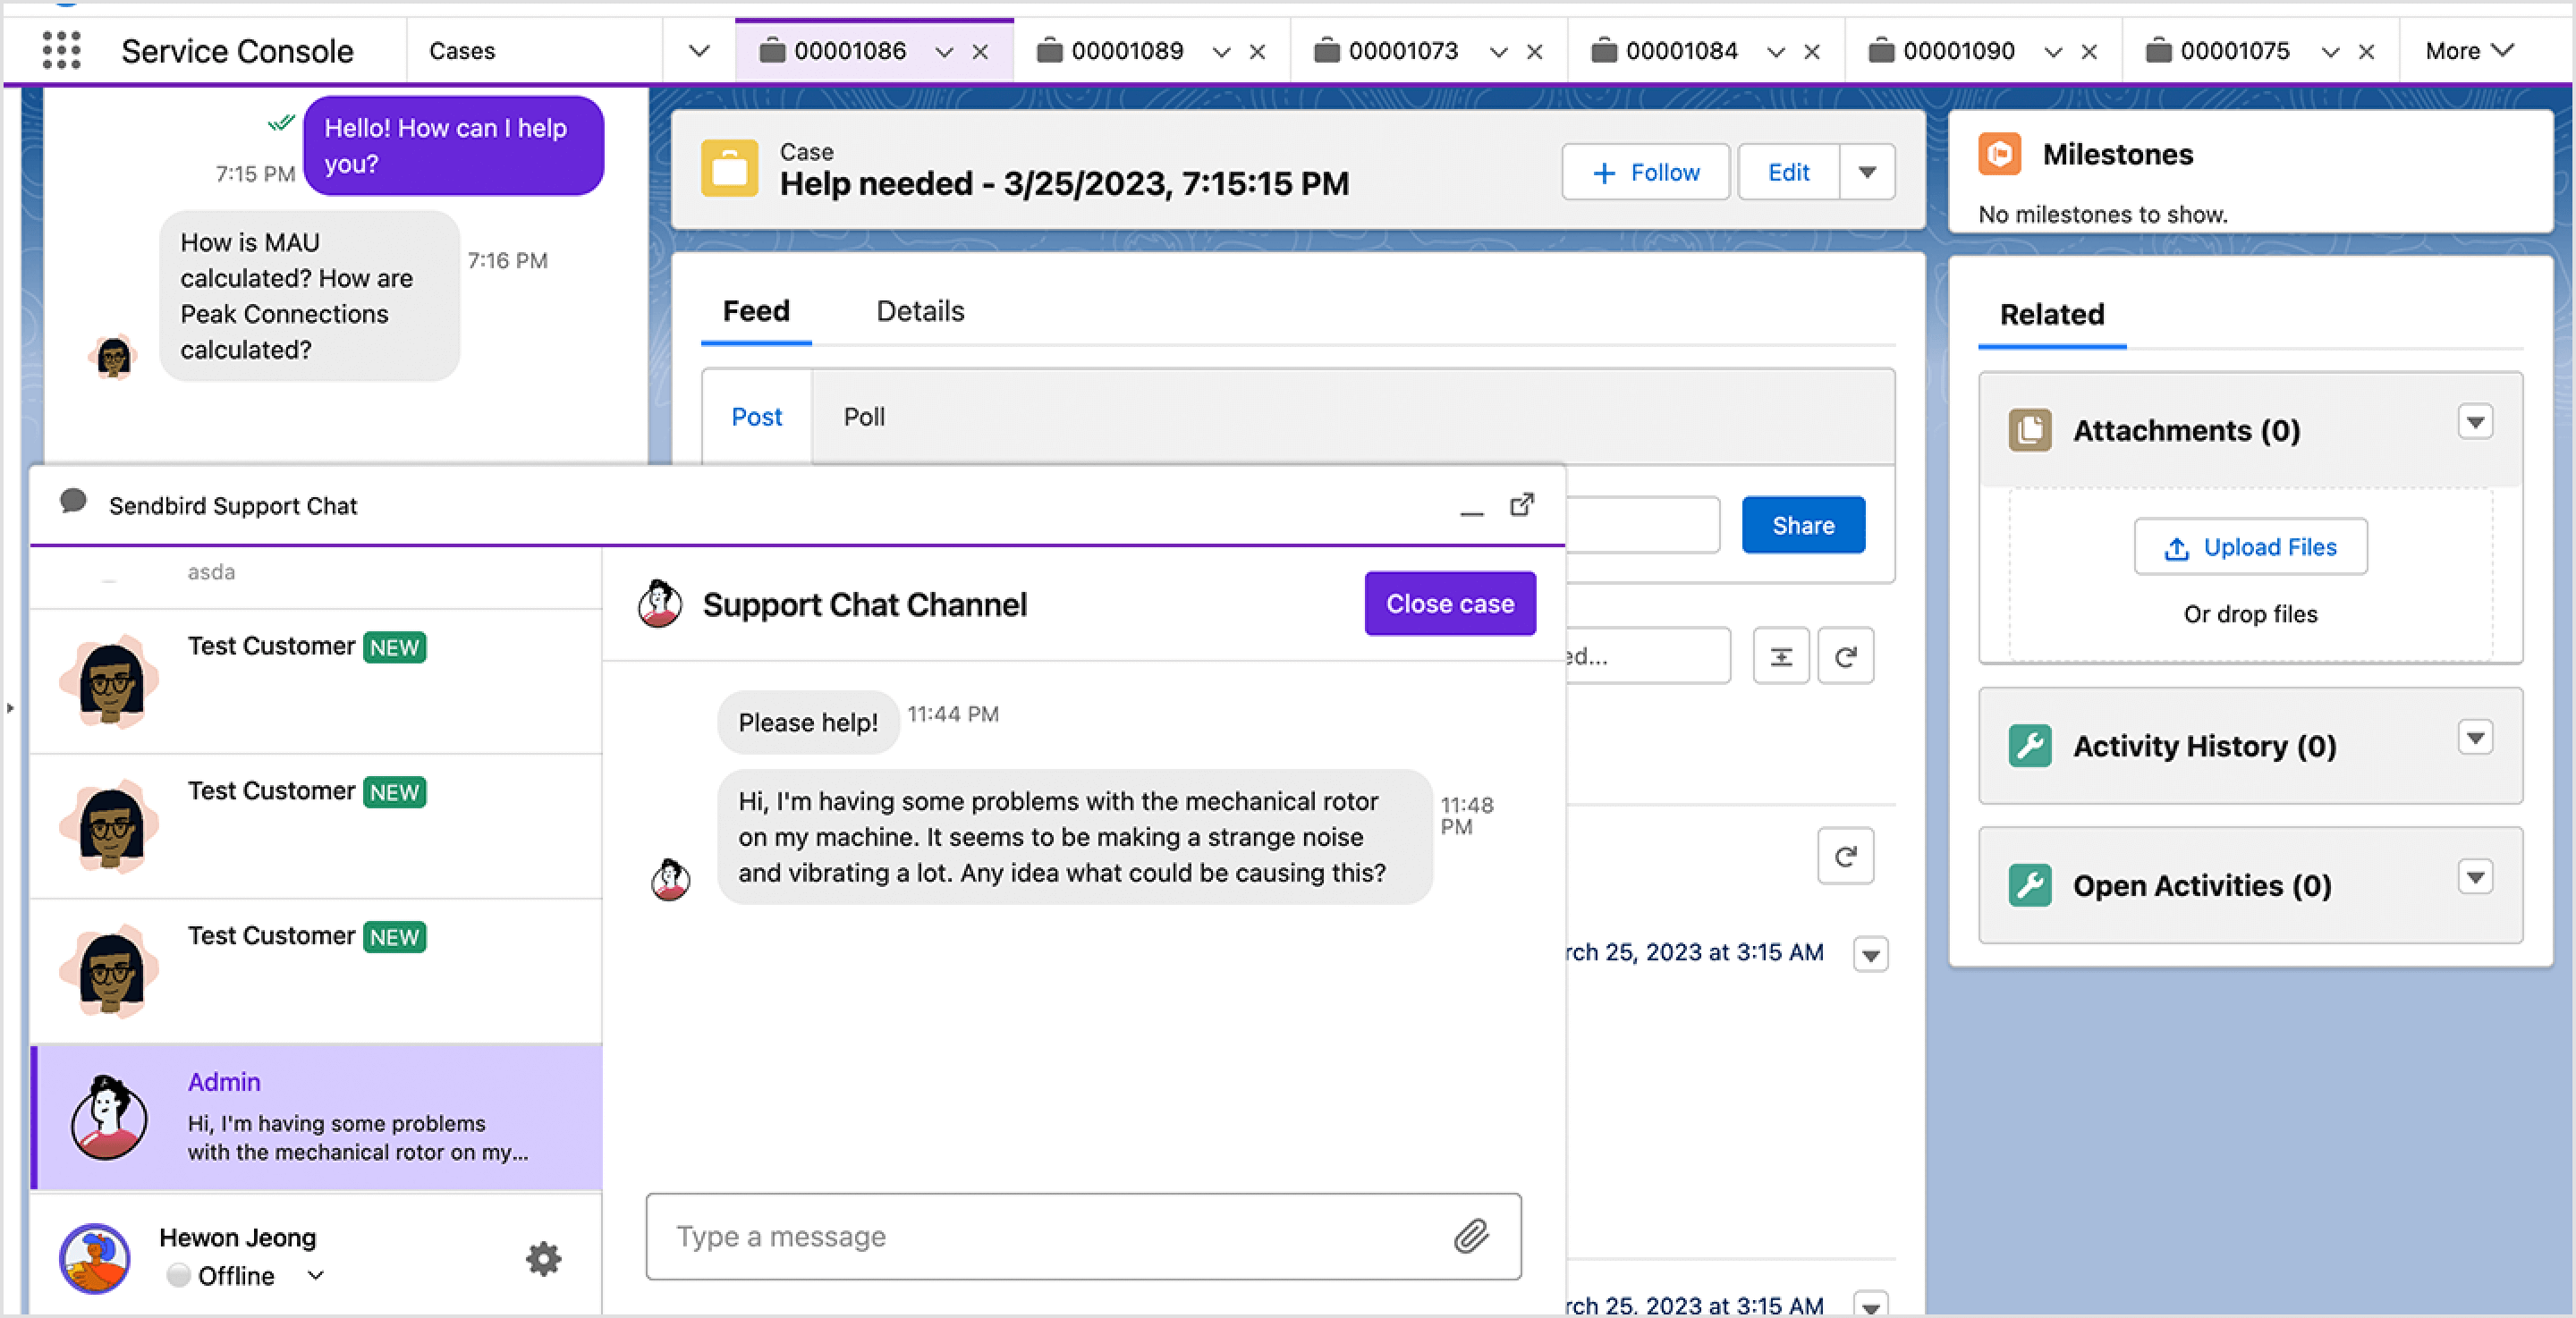Open the App Launcher grid icon

[61, 50]
